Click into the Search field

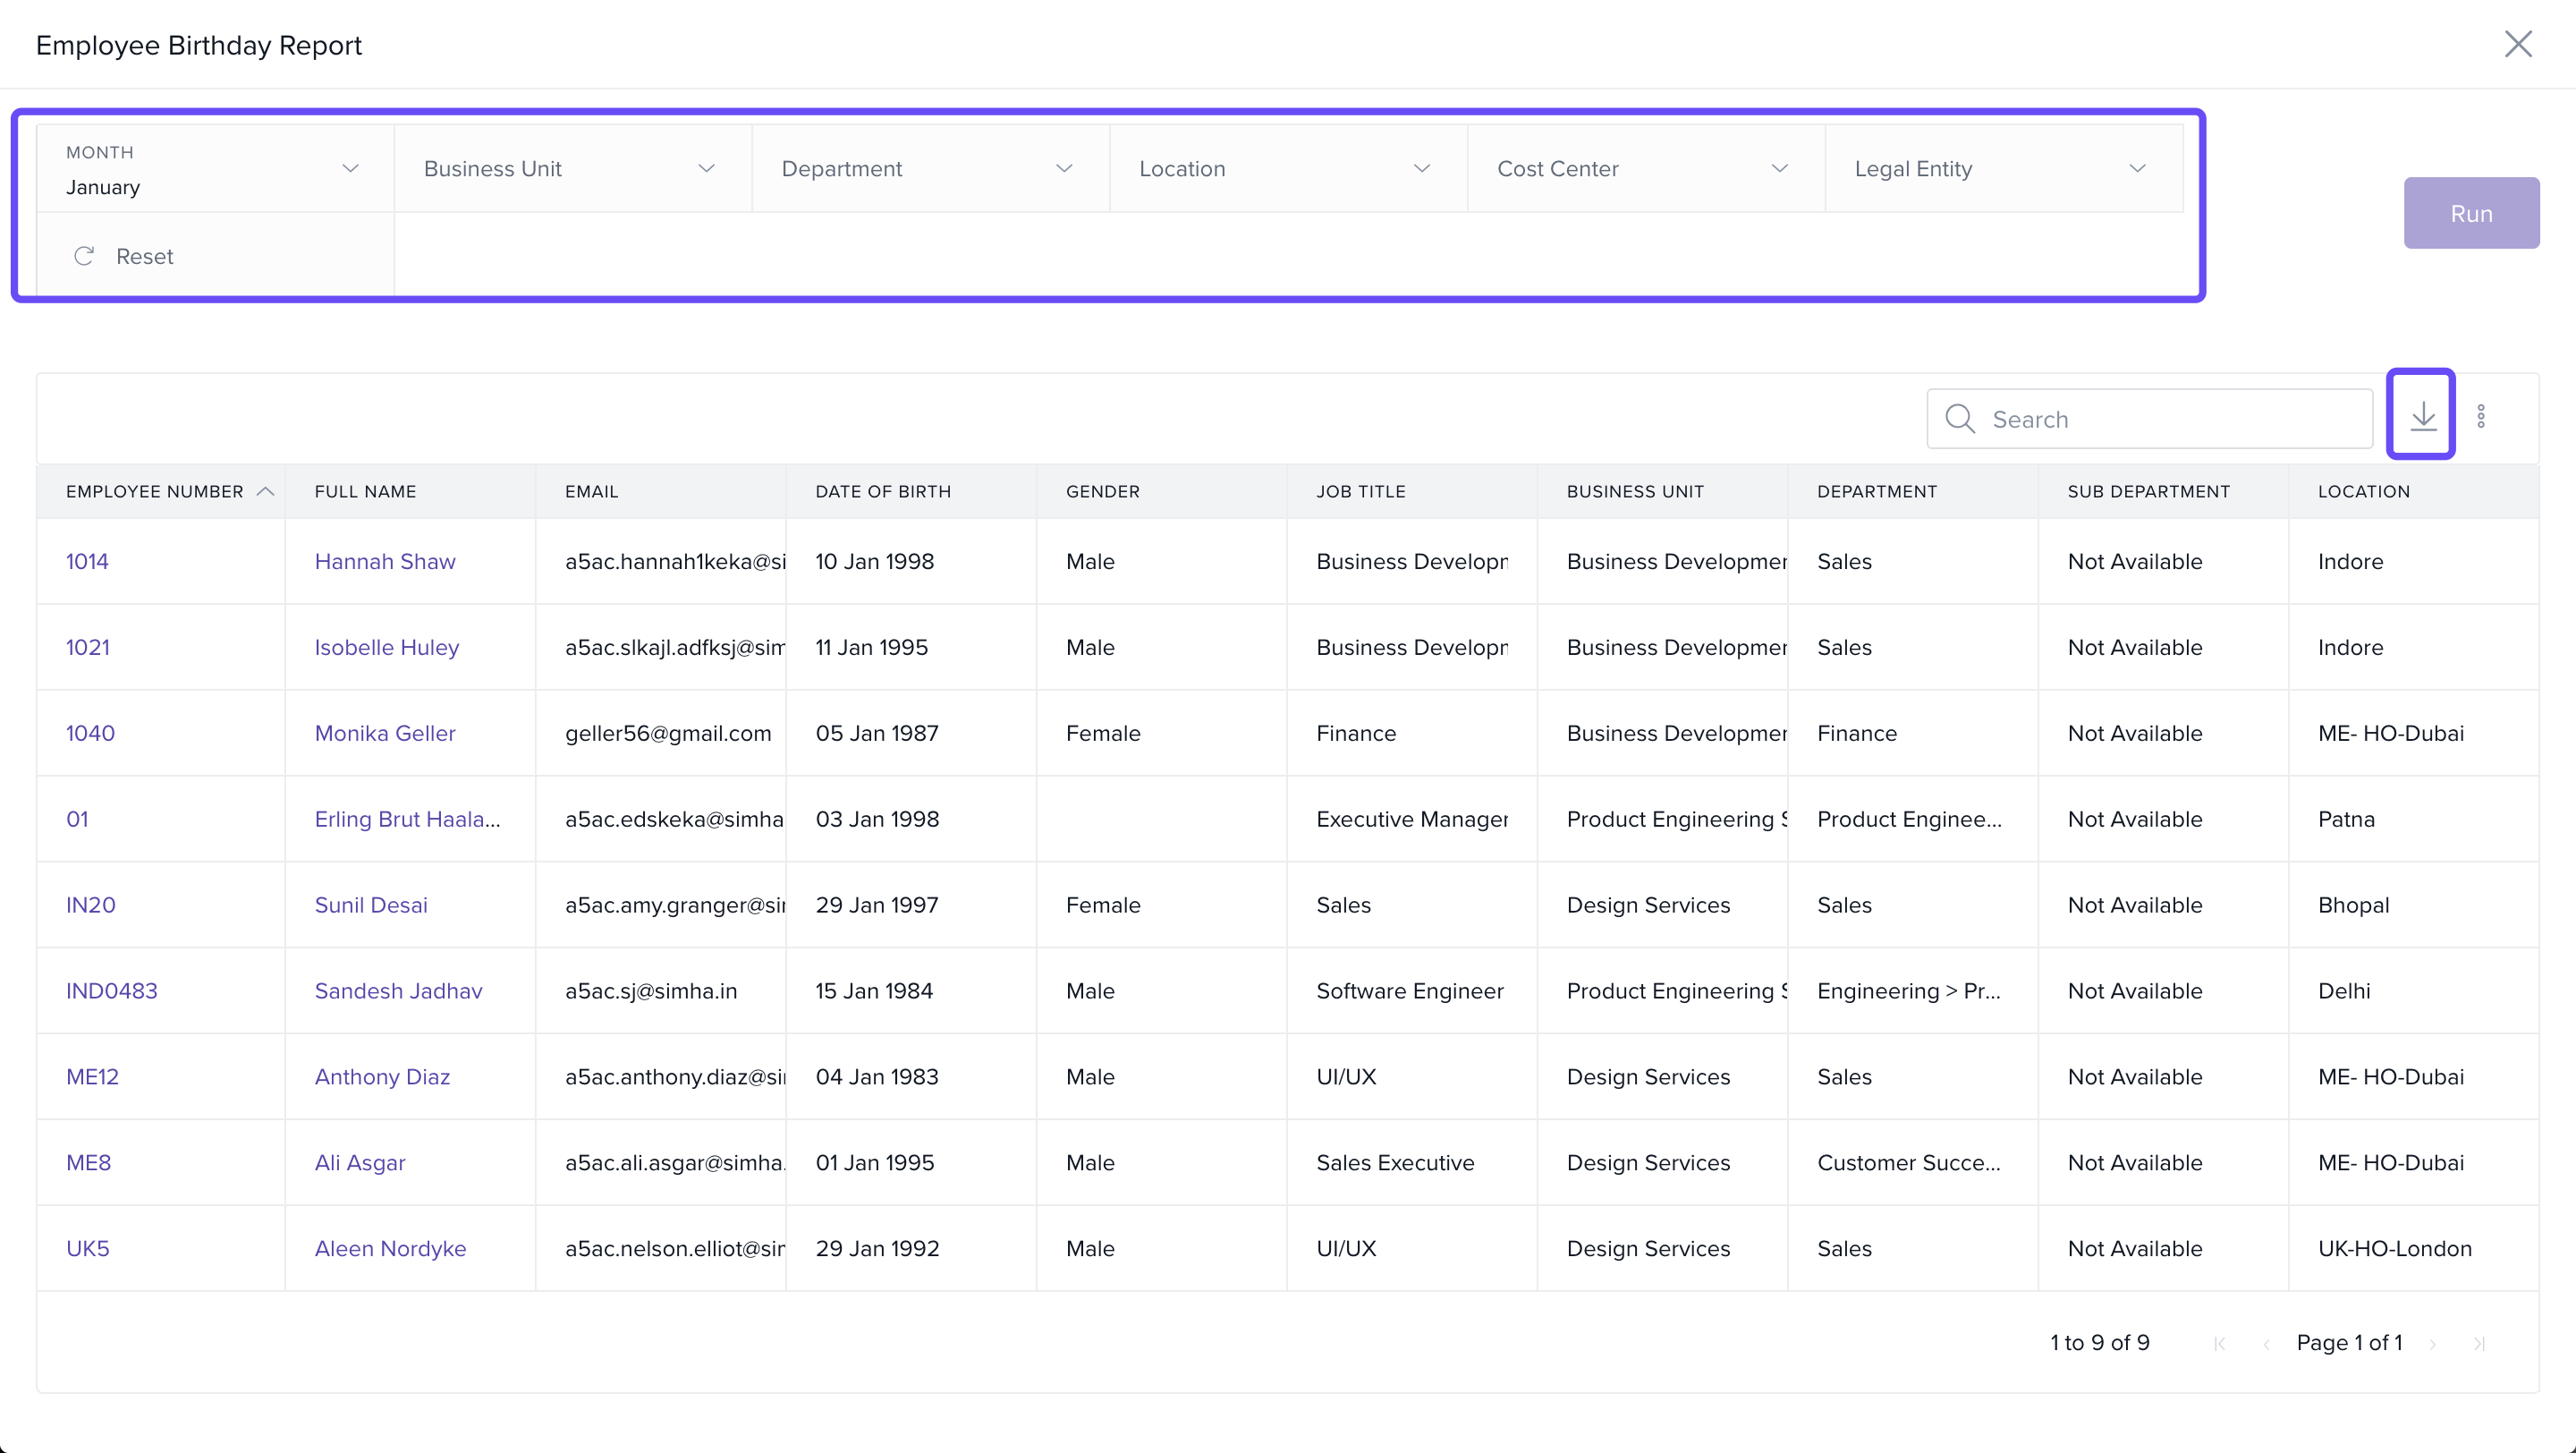click(2170, 419)
